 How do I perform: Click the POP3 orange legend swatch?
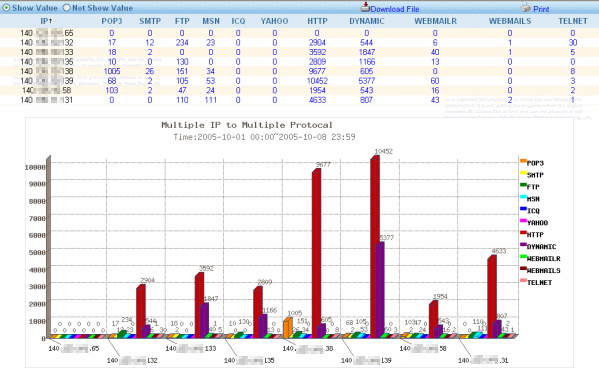pos(523,161)
